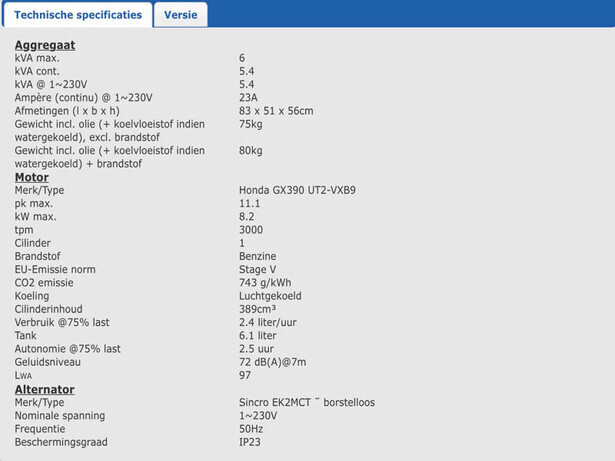615x461 pixels.
Task: Click the Frequentie value 50Hz
Action: [x=251, y=429]
